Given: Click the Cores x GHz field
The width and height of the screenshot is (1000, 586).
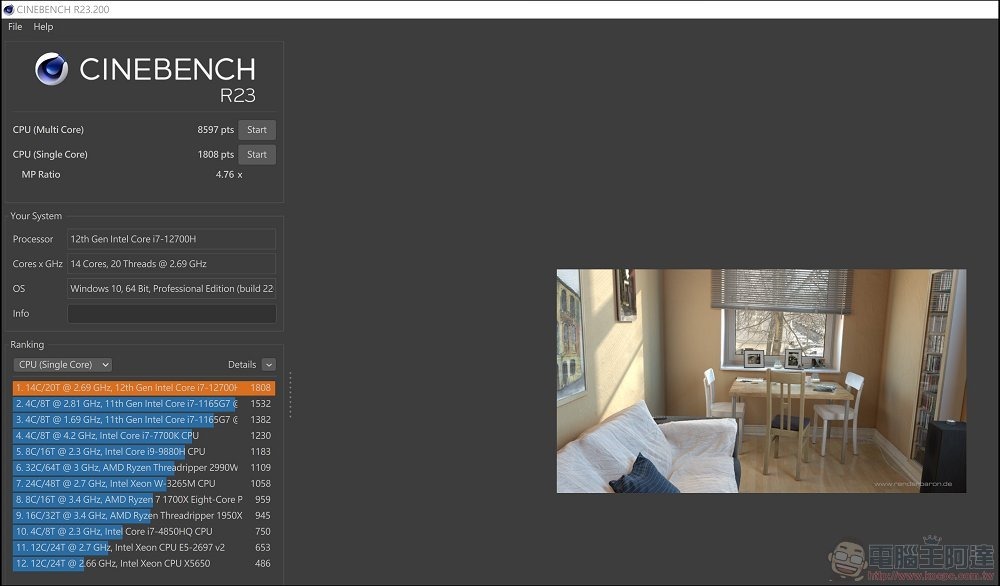Looking at the screenshot, I should coord(172,264).
